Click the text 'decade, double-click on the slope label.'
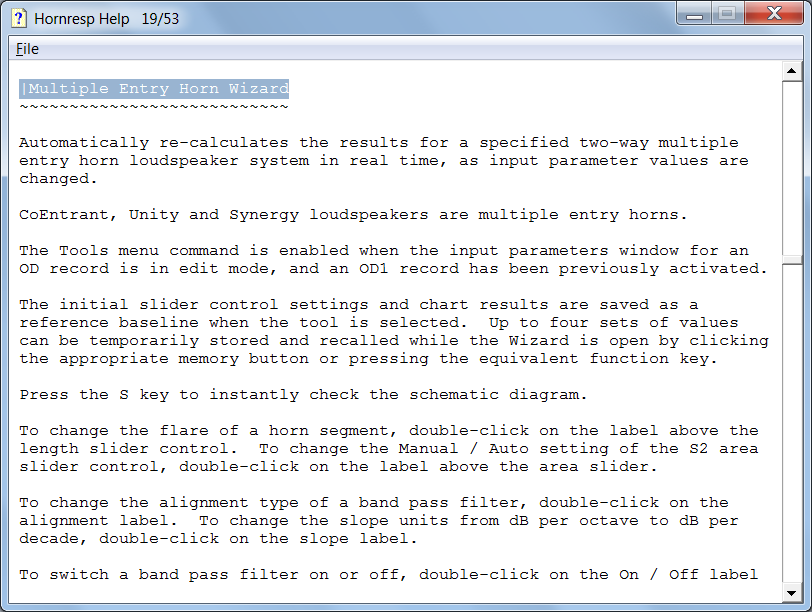 (218, 539)
